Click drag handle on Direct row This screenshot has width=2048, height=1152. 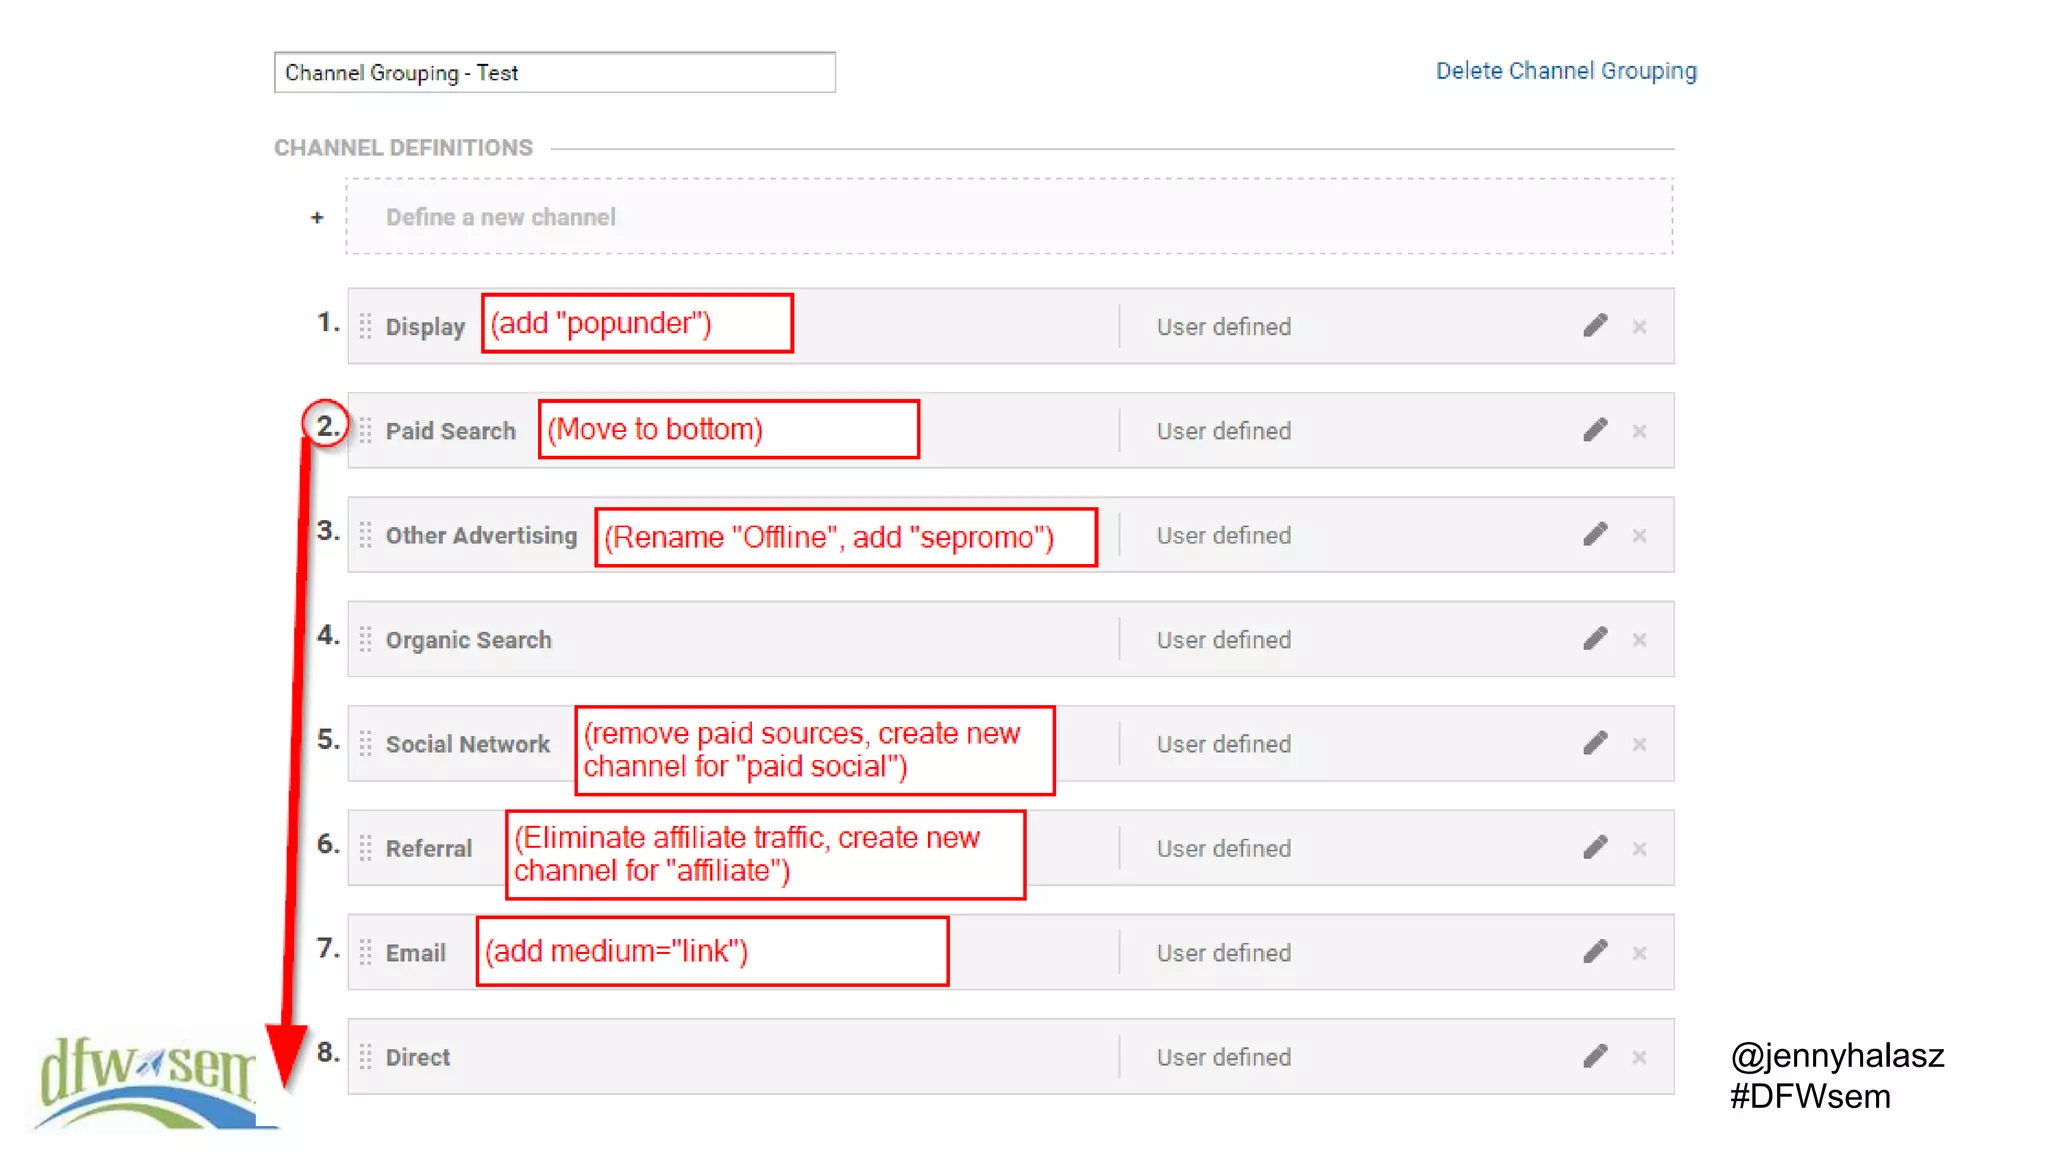tap(366, 1056)
